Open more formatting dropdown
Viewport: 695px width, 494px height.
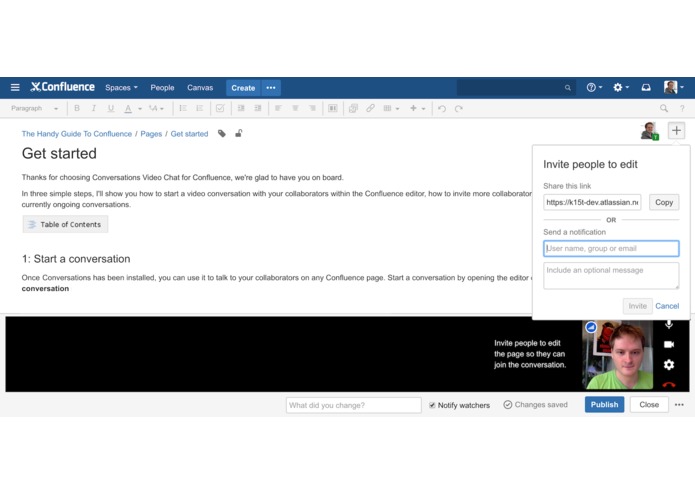tap(156, 108)
